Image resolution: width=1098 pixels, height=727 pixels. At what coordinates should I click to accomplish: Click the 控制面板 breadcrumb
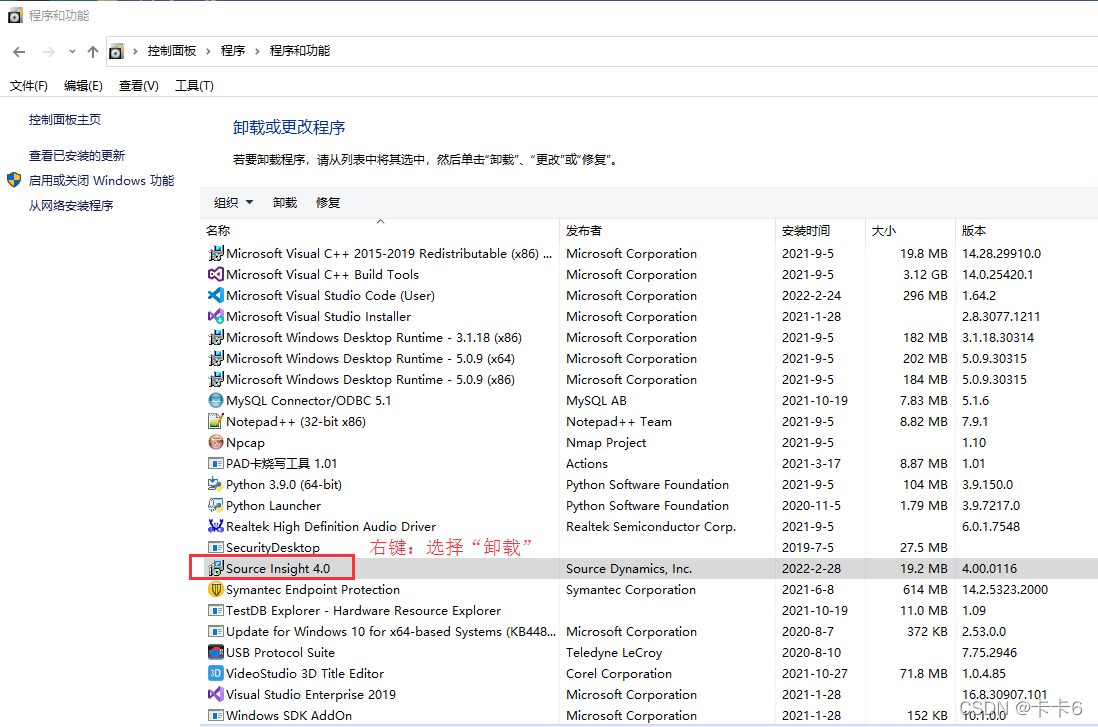click(172, 51)
